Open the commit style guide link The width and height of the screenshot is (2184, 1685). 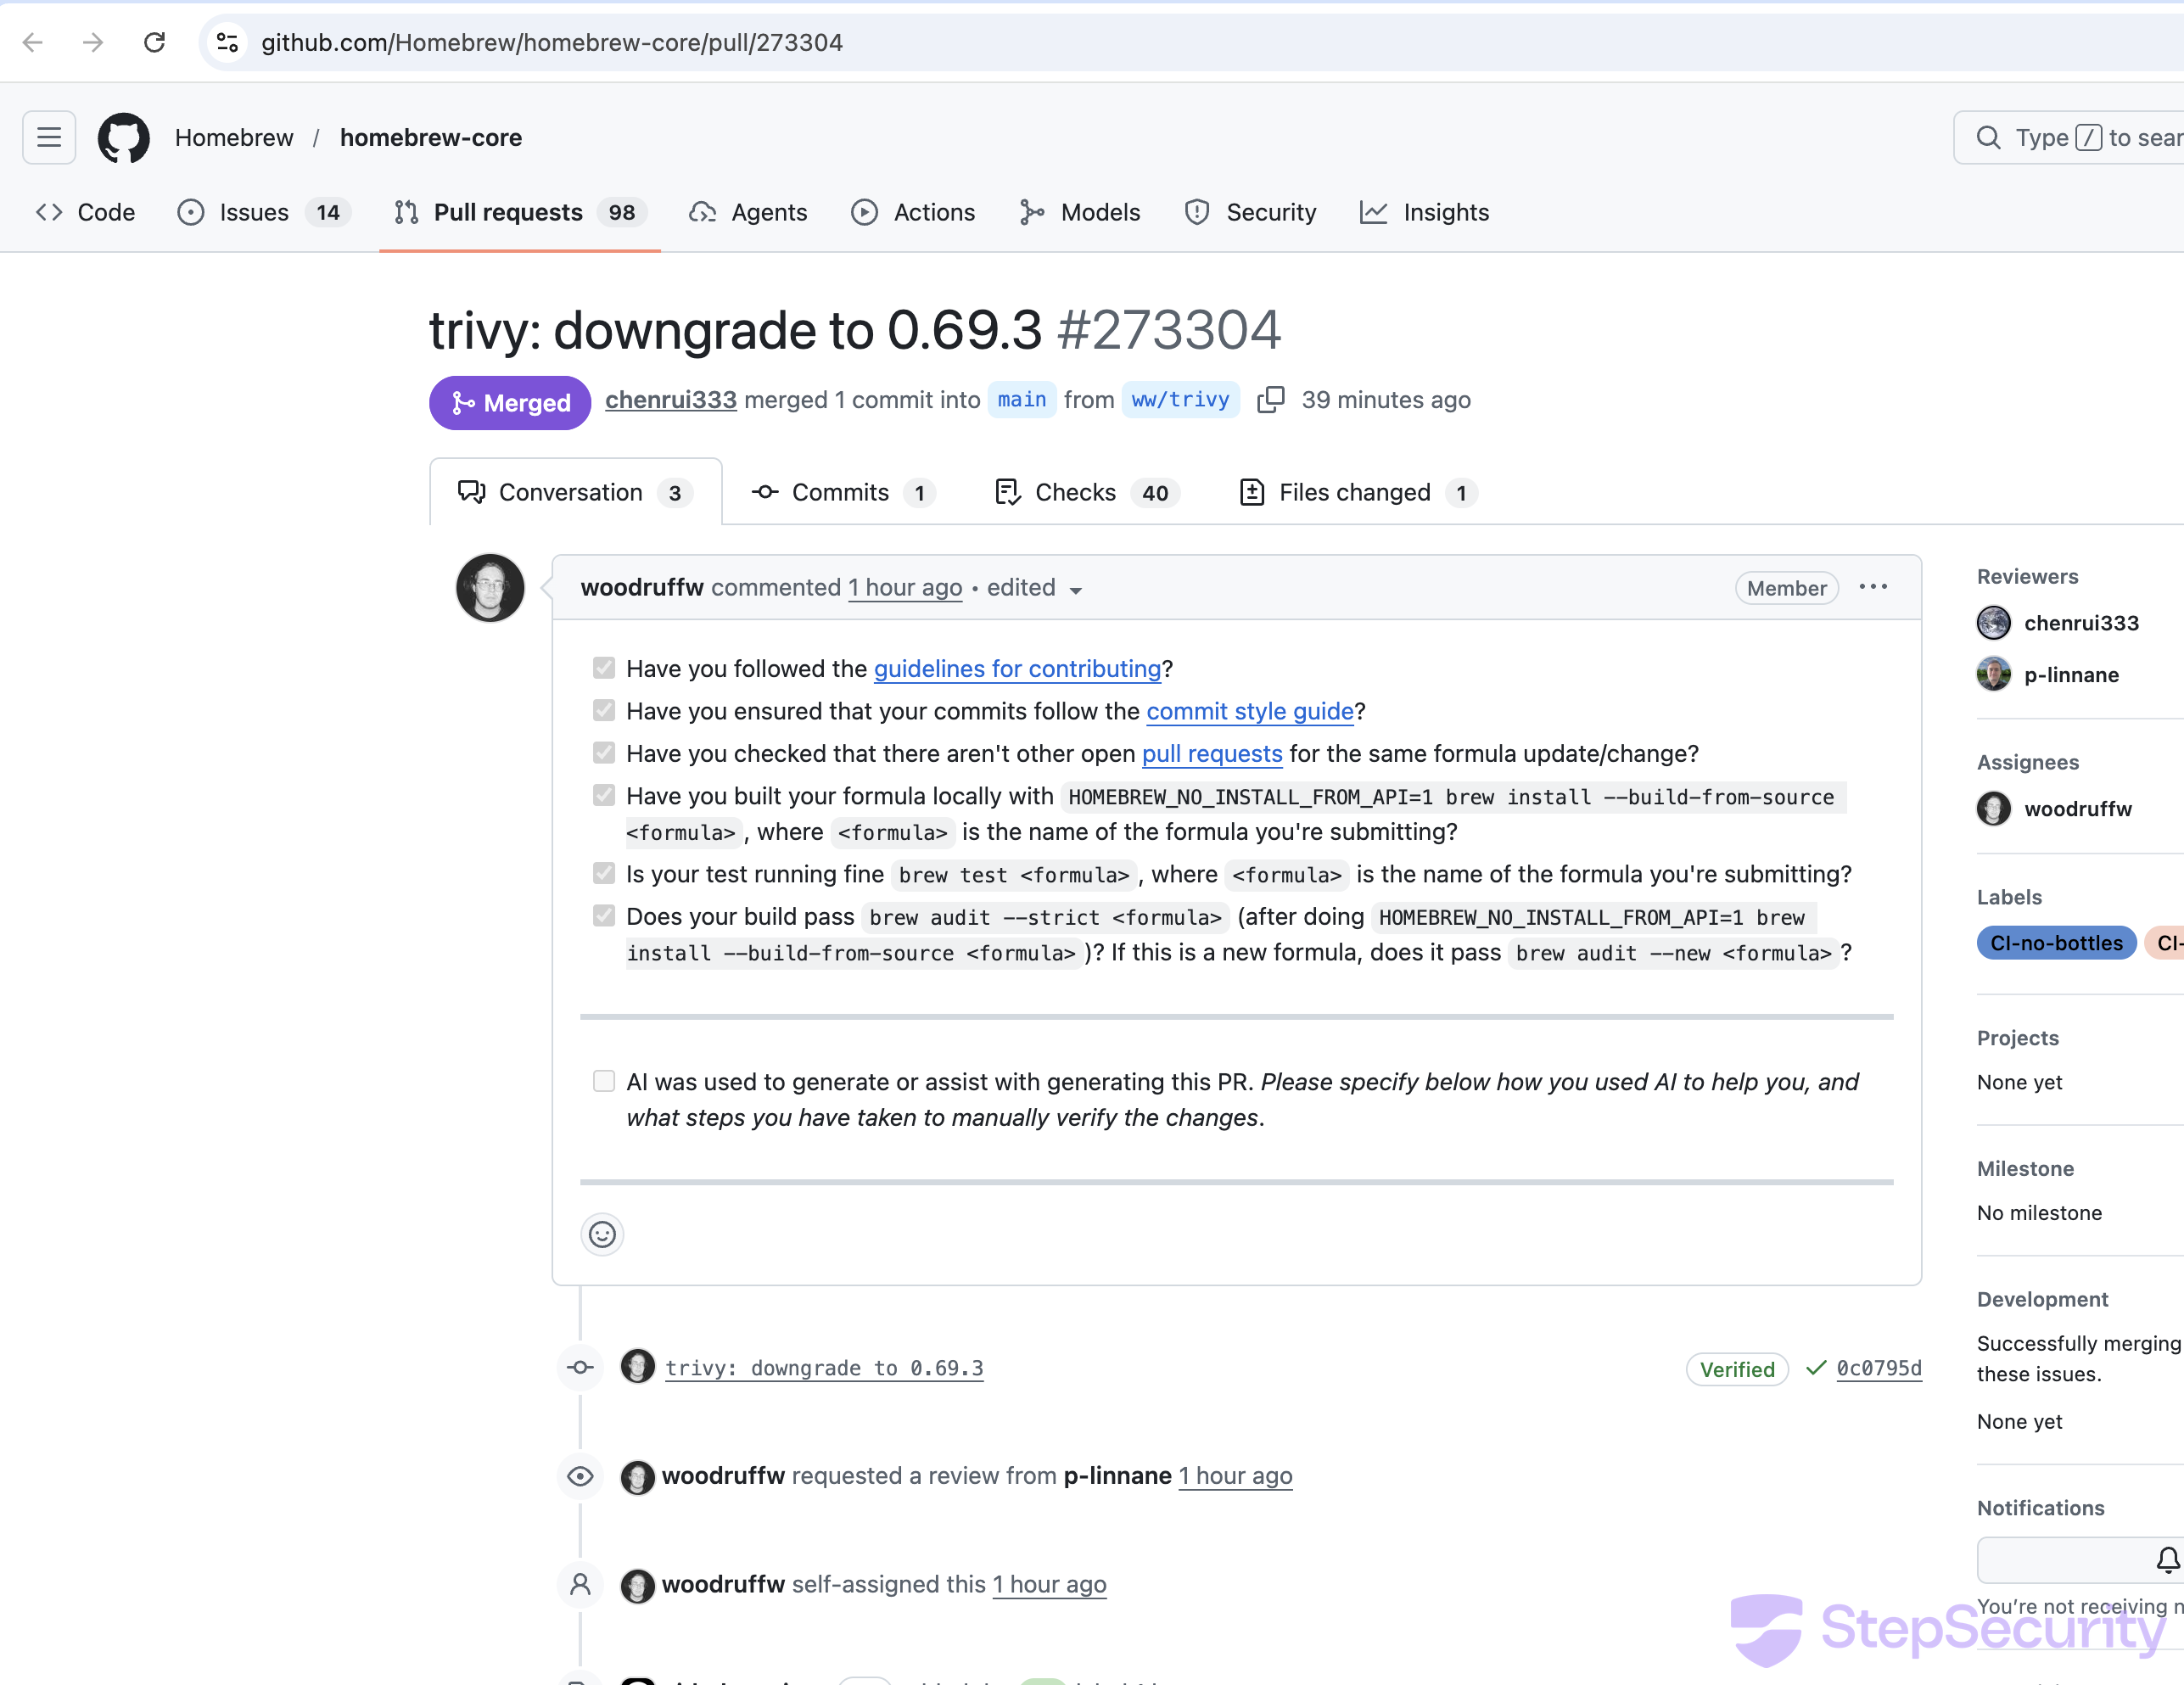(1249, 711)
